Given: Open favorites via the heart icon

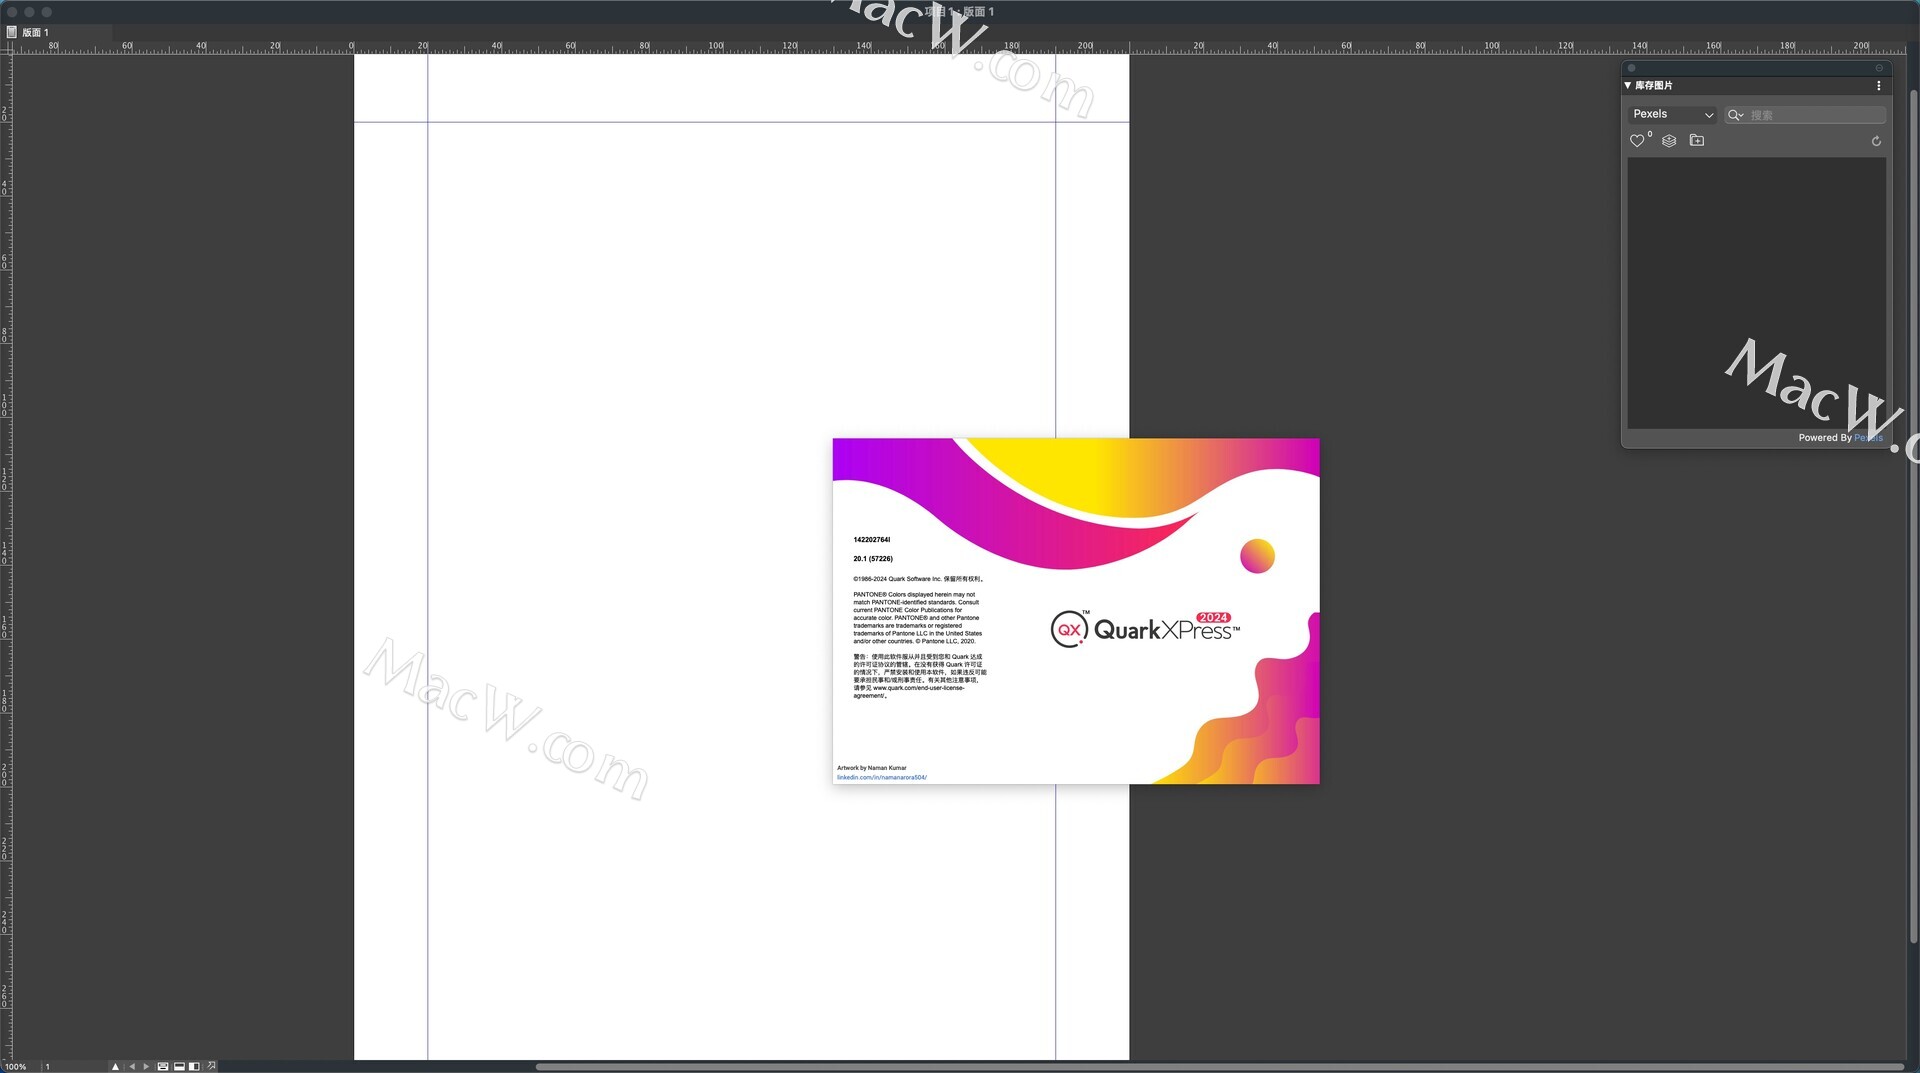Looking at the screenshot, I should [1637, 141].
